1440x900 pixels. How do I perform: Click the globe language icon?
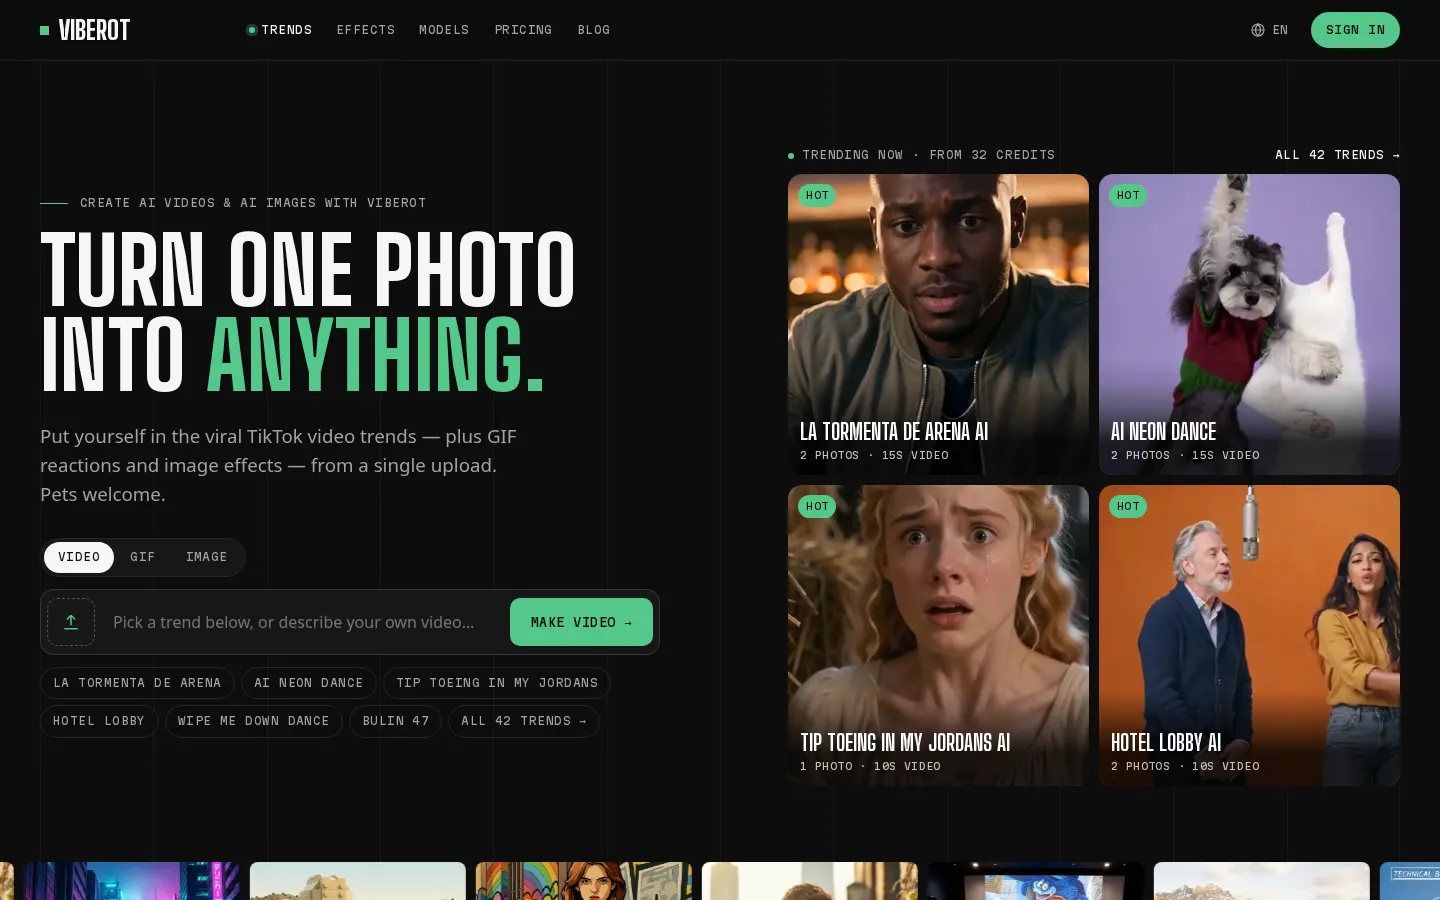coord(1258,30)
